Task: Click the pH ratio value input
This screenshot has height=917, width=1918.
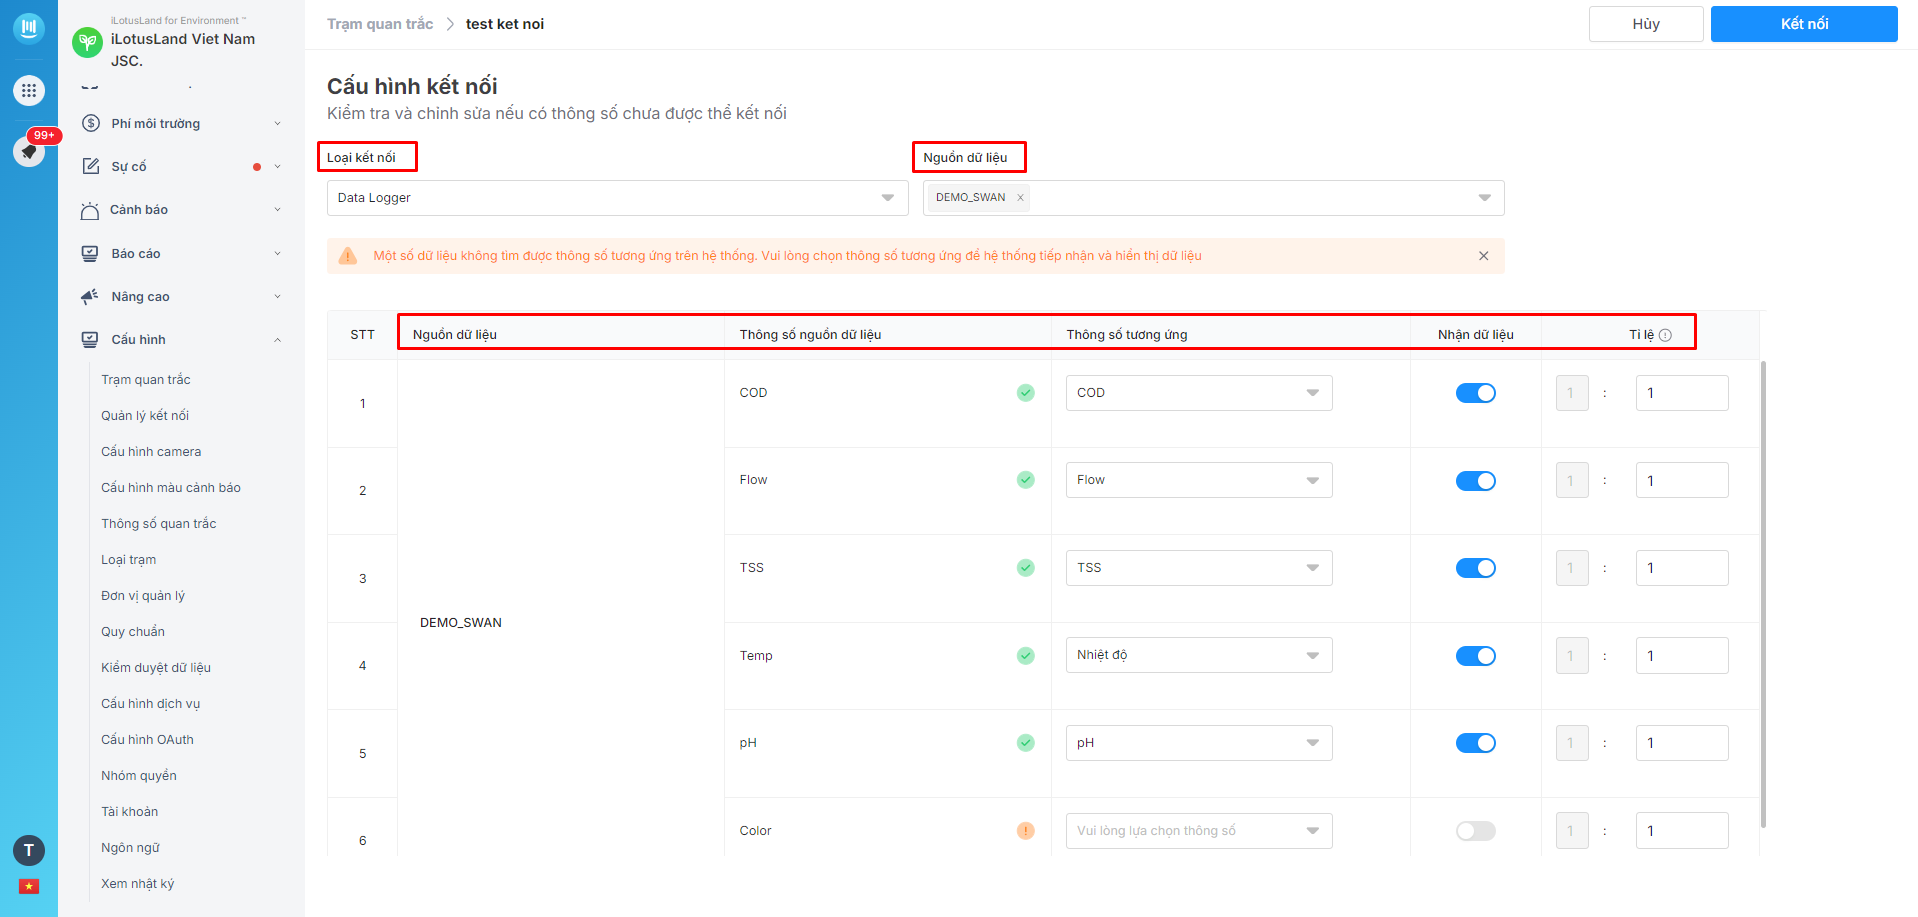Action: click(x=1682, y=743)
